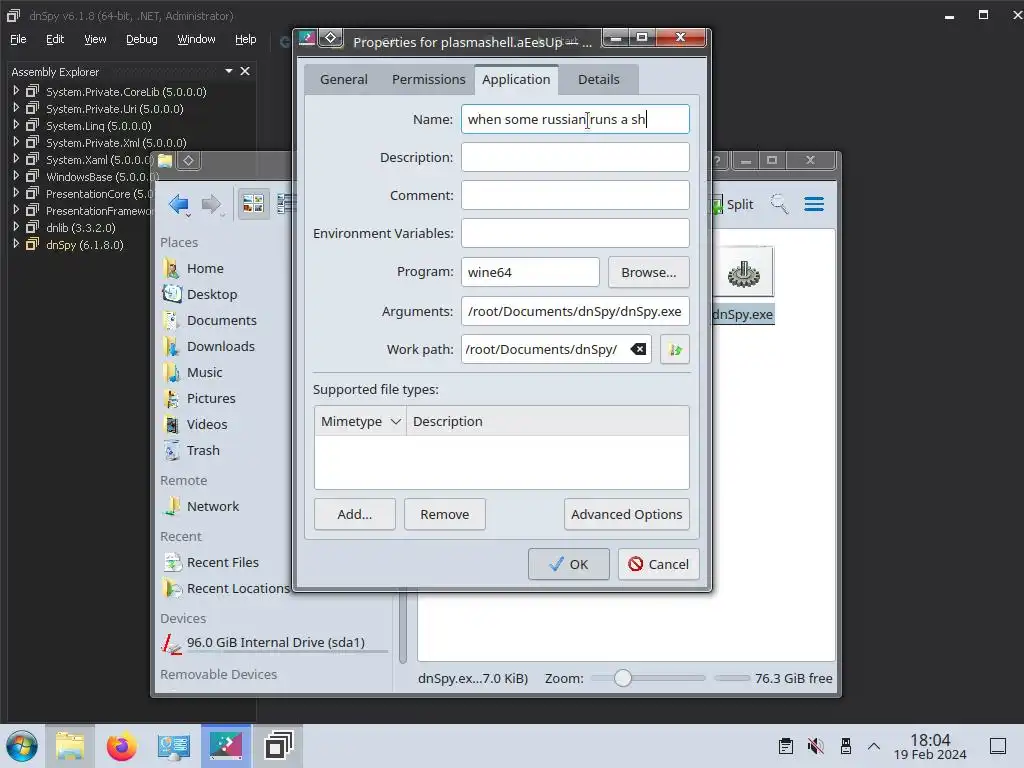Viewport: 1024px width, 768px height.
Task: Cancel the properties dialog
Action: (658, 564)
